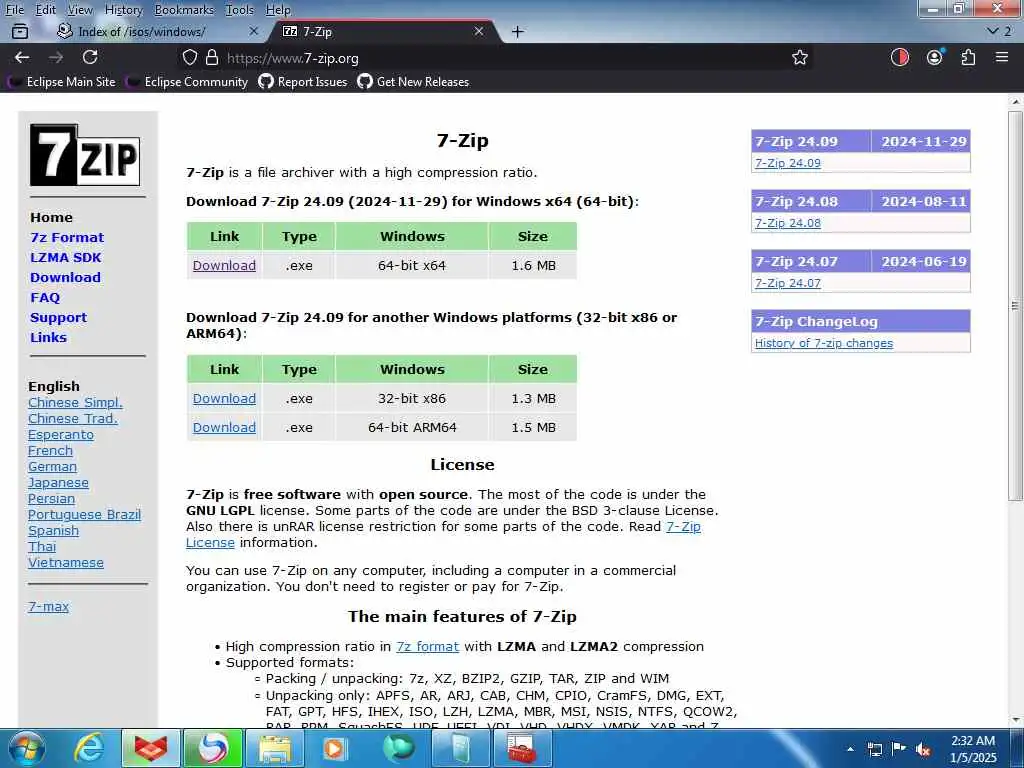Image resolution: width=1024 pixels, height=768 pixels.
Task: Open the 7z format link in features list
Action: (x=427, y=647)
